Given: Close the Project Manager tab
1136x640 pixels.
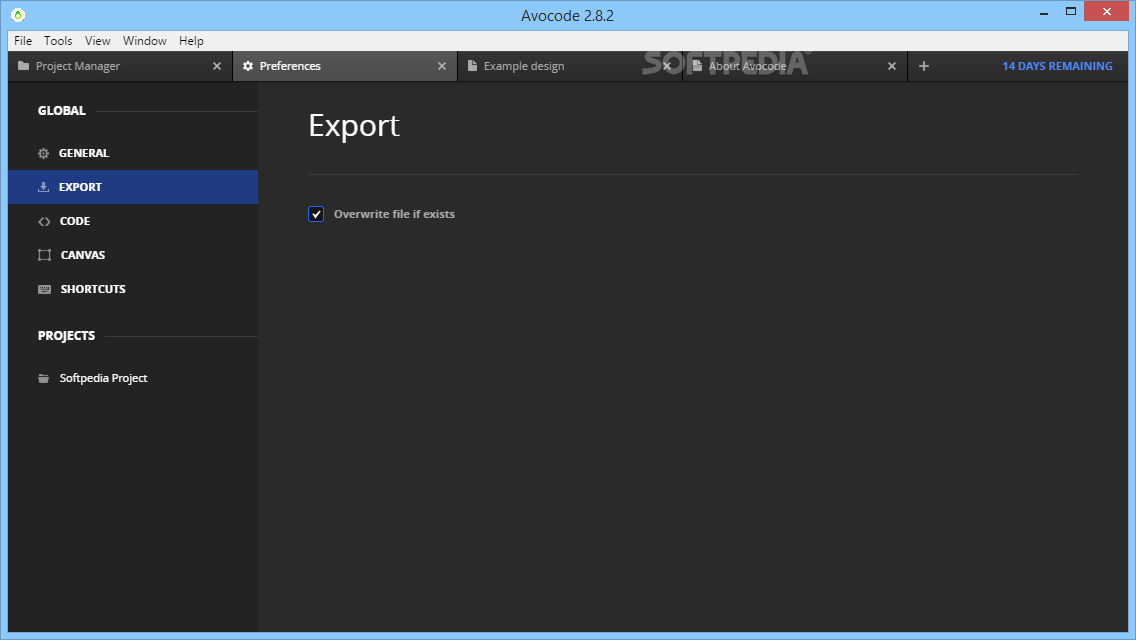Looking at the screenshot, I should 217,66.
